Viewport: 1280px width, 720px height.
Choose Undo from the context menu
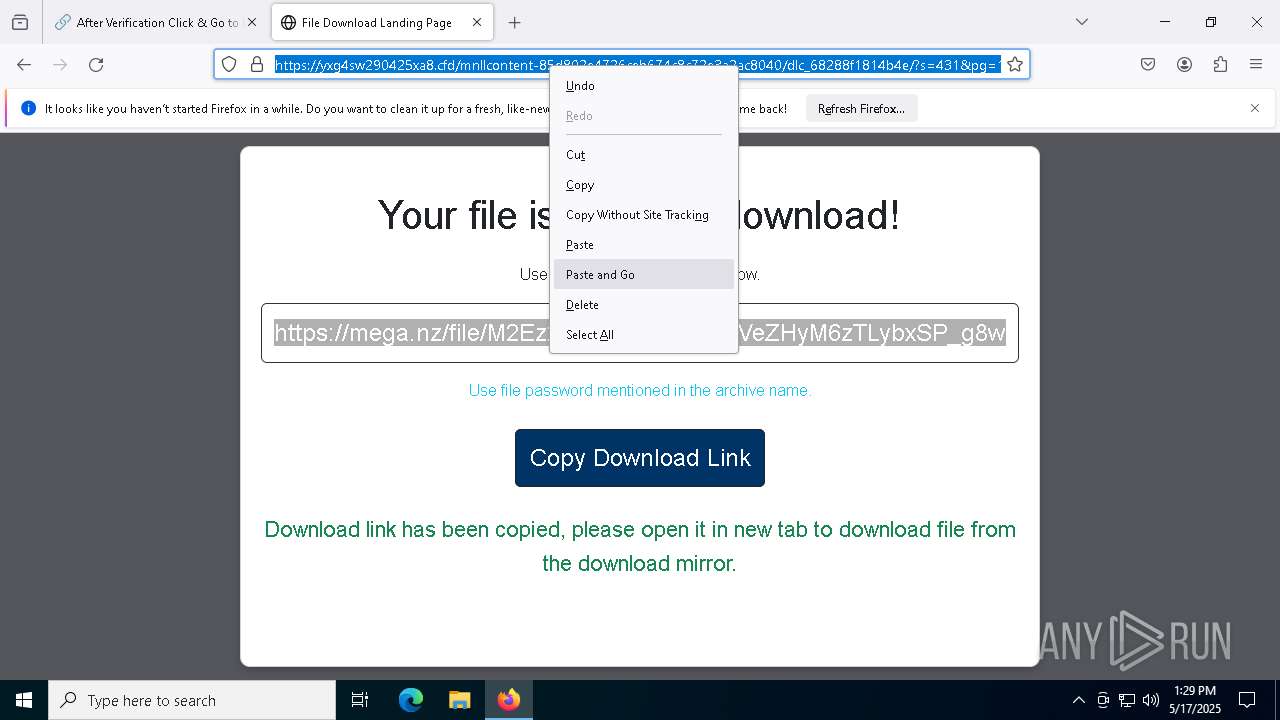[x=644, y=86]
